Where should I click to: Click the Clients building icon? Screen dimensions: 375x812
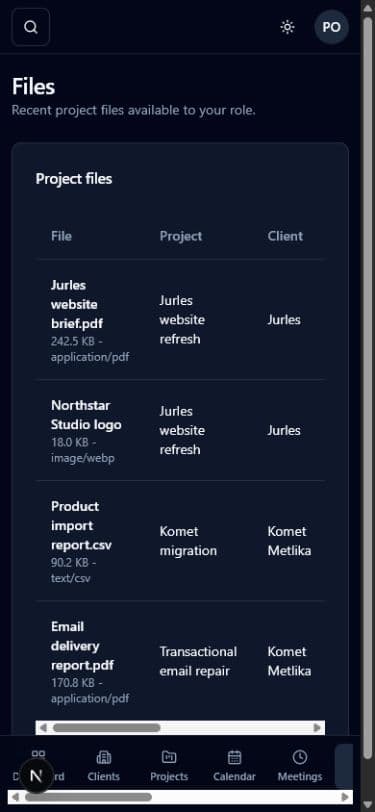coord(104,758)
